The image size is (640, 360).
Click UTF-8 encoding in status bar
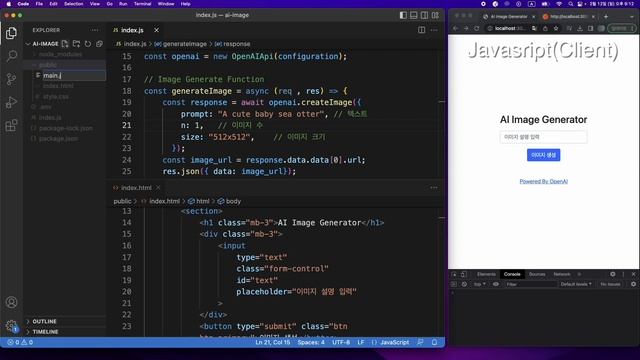point(341,342)
